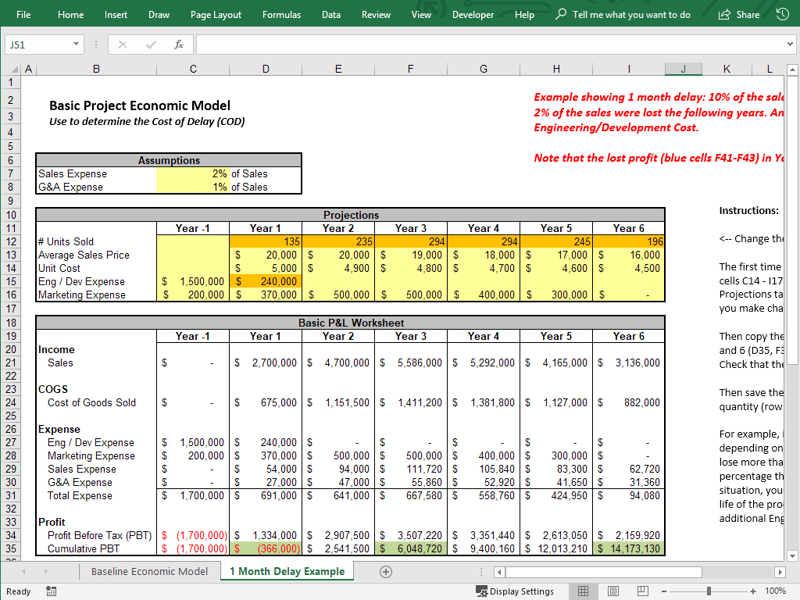800x600 pixels.
Task: Click Year 4 Total Expense 558,760
Action: pos(484,495)
